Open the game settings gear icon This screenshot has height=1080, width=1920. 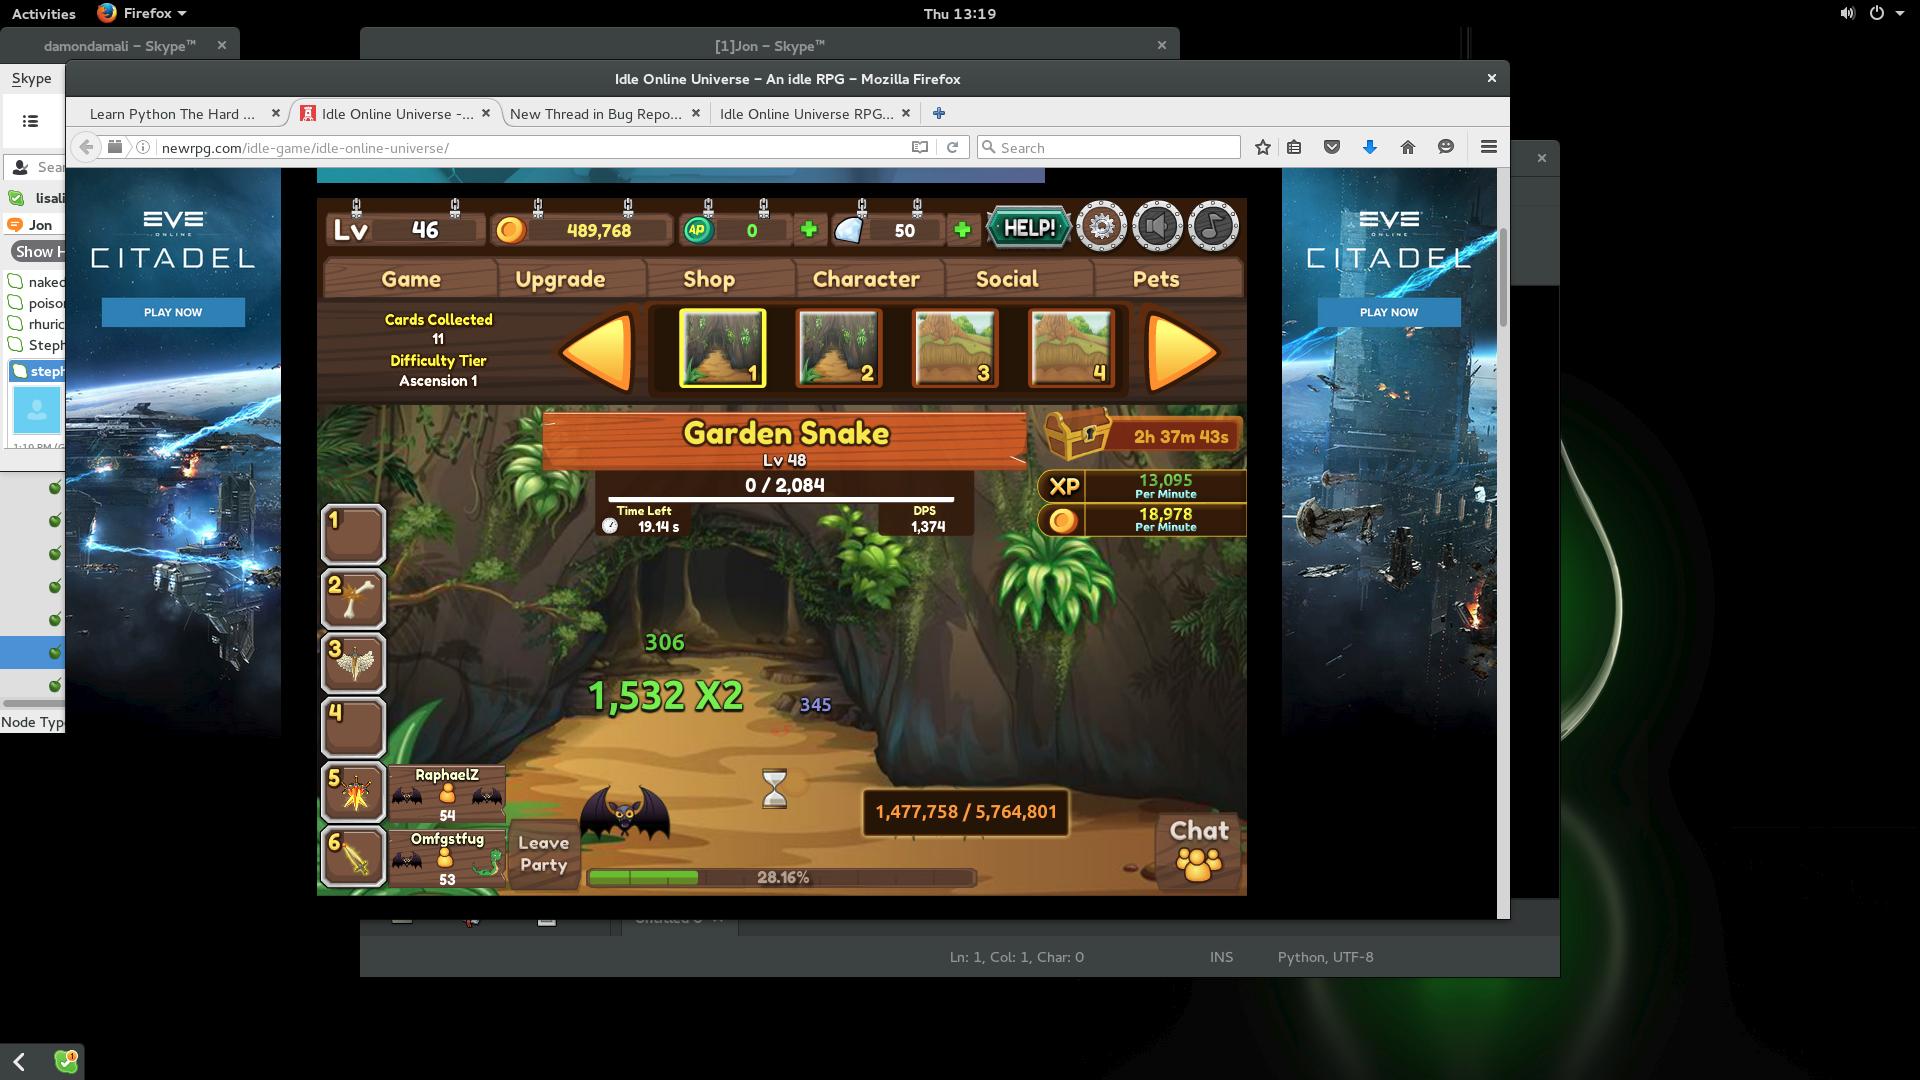click(x=1101, y=227)
